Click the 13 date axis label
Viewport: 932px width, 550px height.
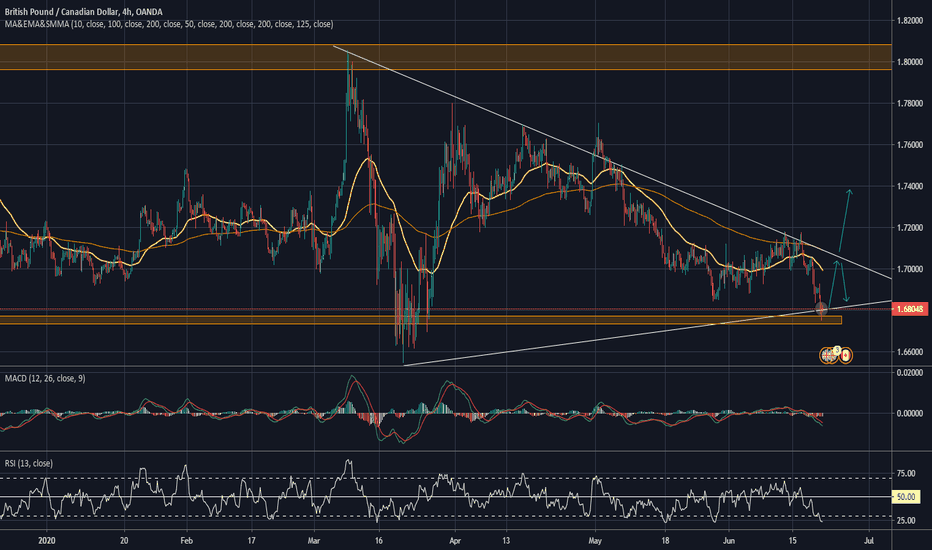coord(506,540)
